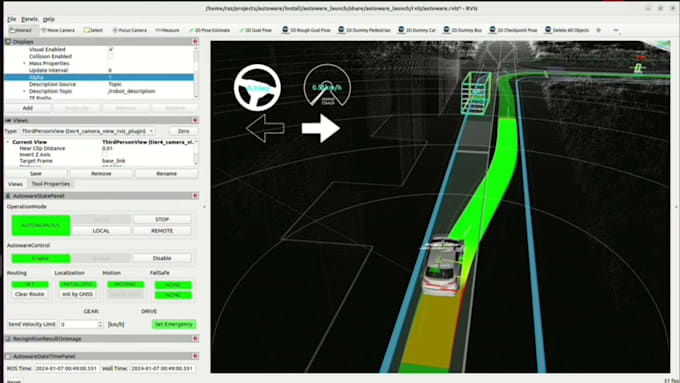Click Send Velocity Limit button

point(32,324)
